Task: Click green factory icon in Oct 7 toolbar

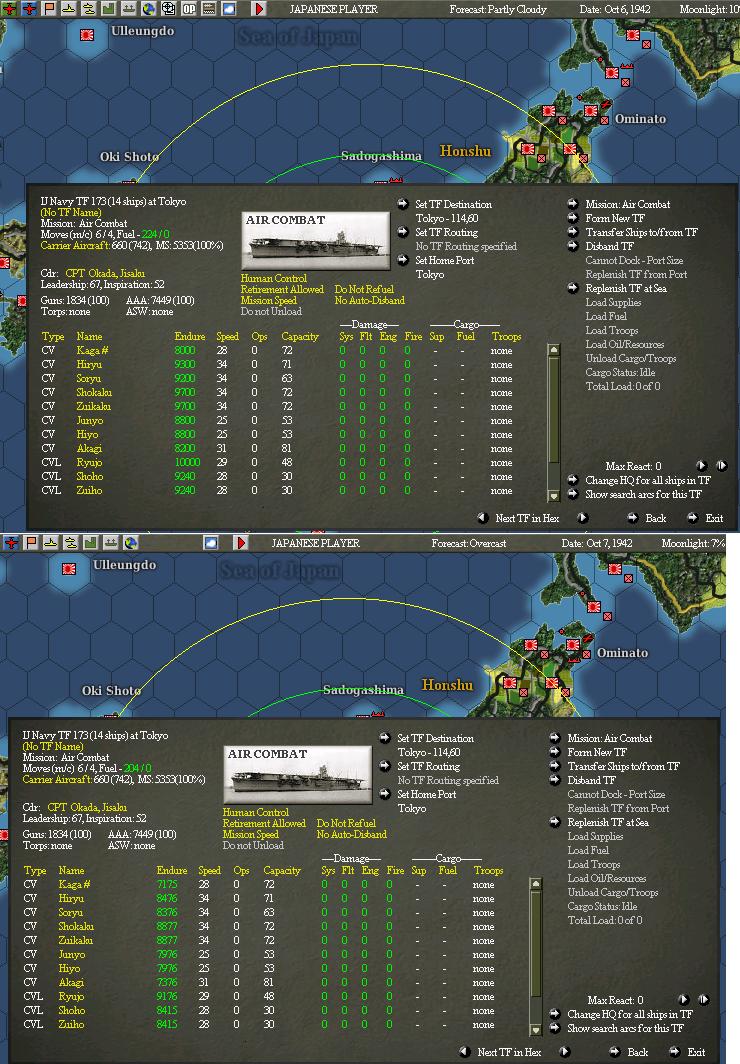Action: click(90, 542)
